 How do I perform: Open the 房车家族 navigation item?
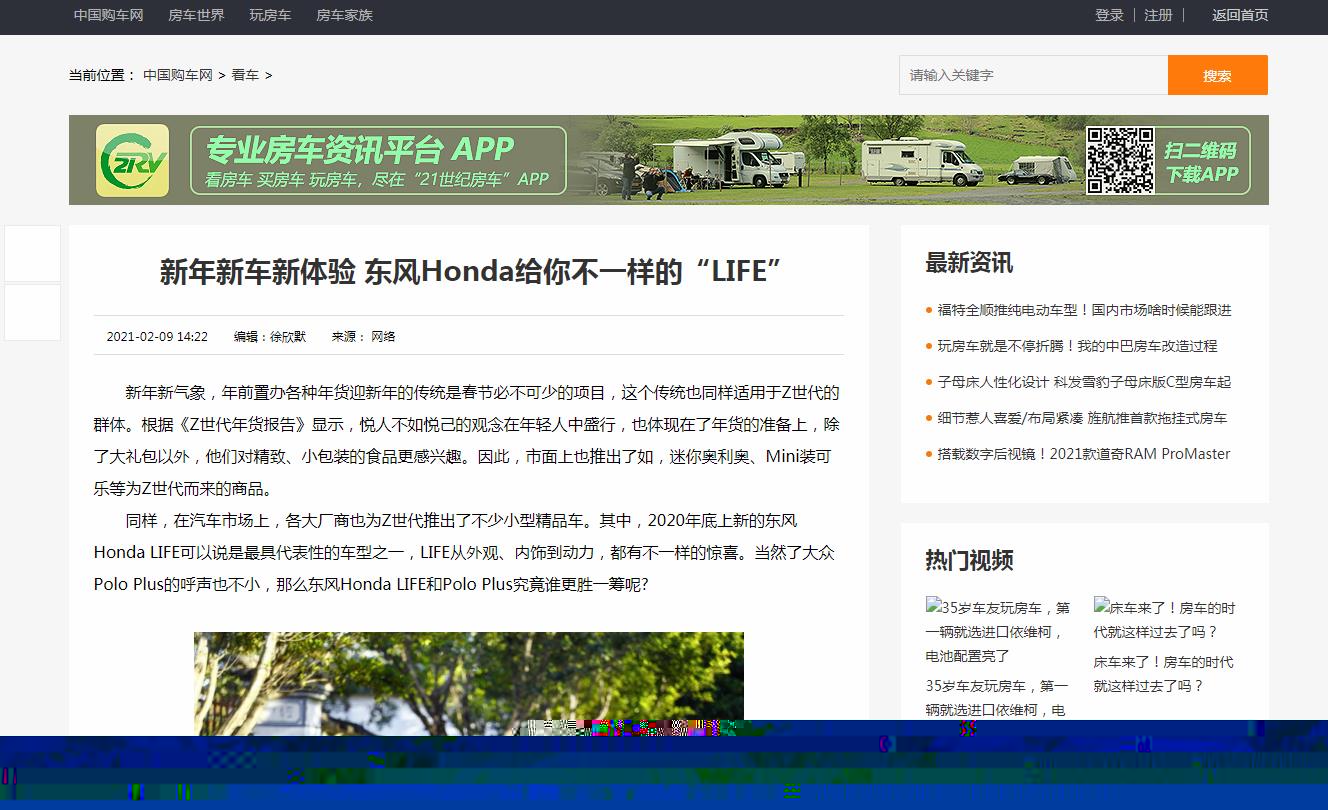point(344,15)
